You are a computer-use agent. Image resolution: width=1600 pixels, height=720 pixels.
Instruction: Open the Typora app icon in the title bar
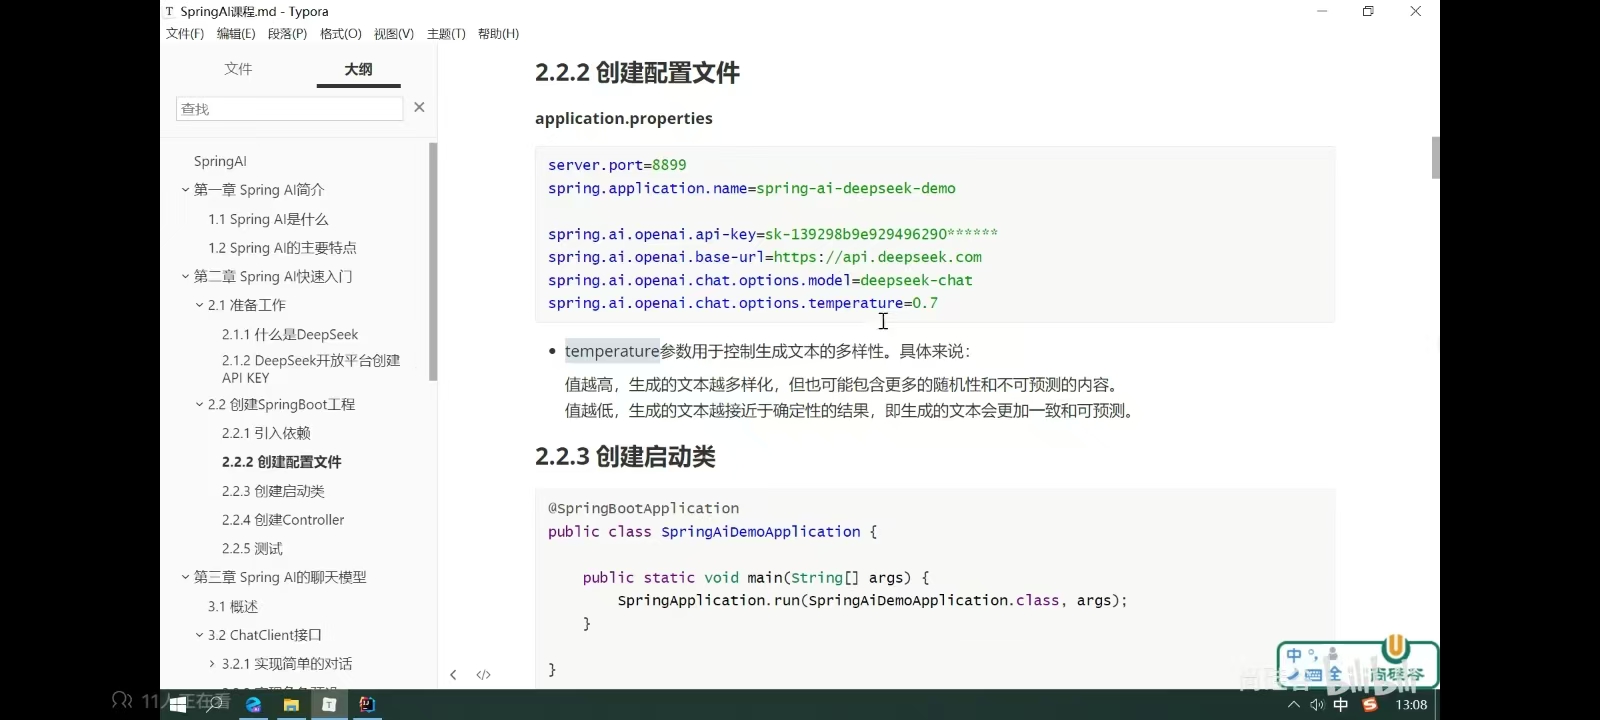pos(170,12)
